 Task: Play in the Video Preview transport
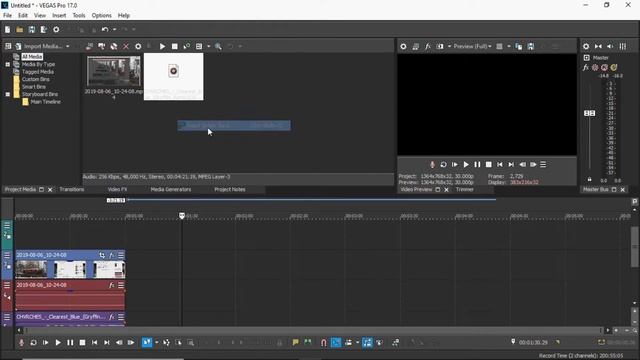coord(466,164)
